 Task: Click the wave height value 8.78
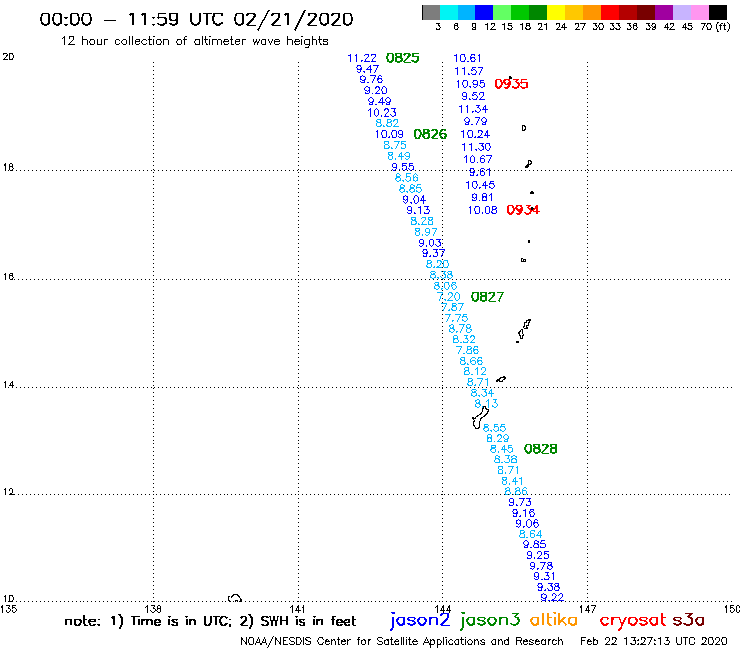(x=460, y=329)
